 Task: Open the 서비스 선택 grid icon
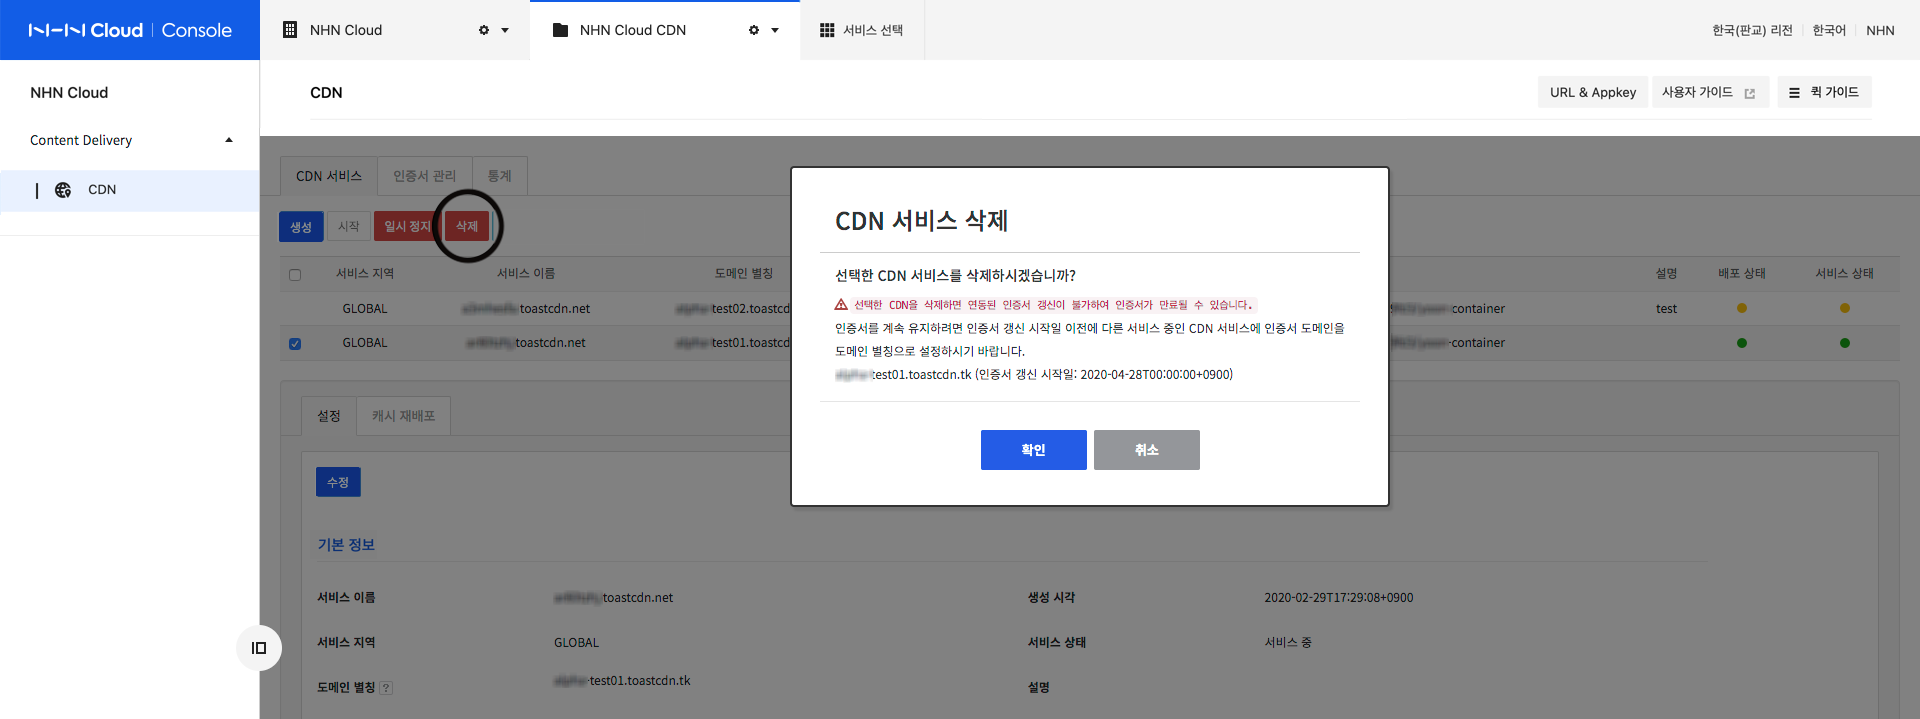(x=827, y=30)
